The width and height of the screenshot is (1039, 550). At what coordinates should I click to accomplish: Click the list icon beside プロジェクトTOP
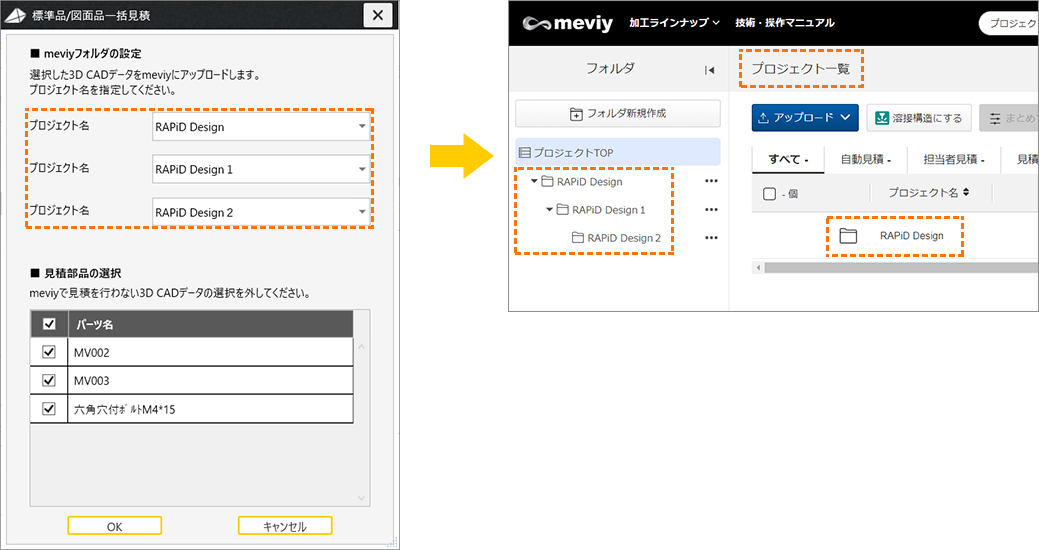pyautogui.click(x=524, y=153)
